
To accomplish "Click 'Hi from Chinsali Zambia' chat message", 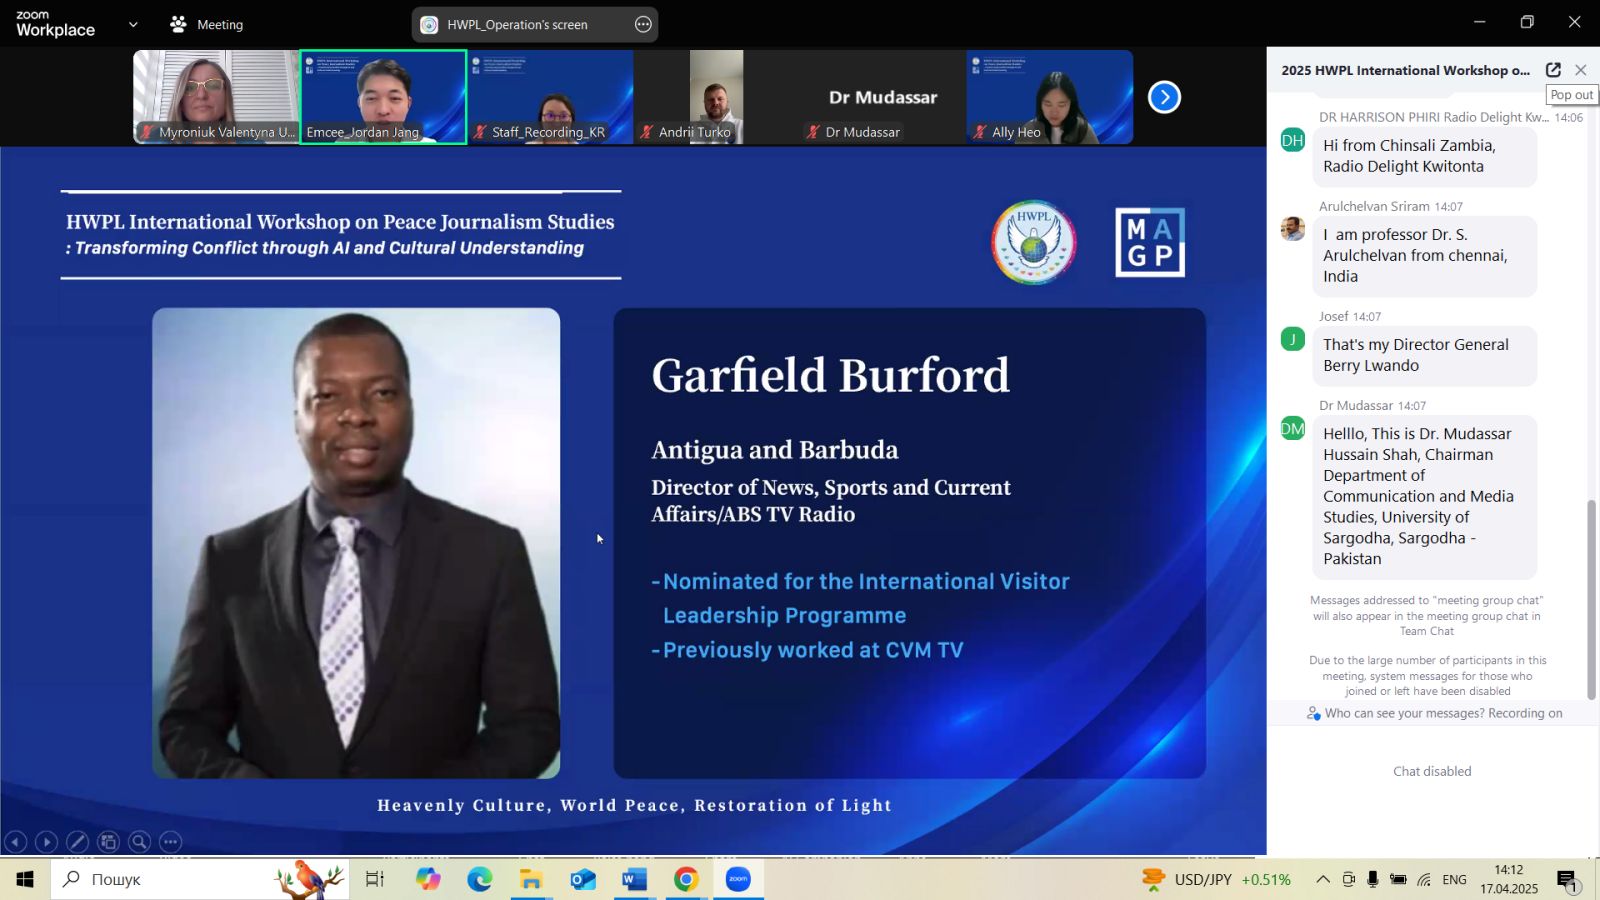I will 1424,156.
